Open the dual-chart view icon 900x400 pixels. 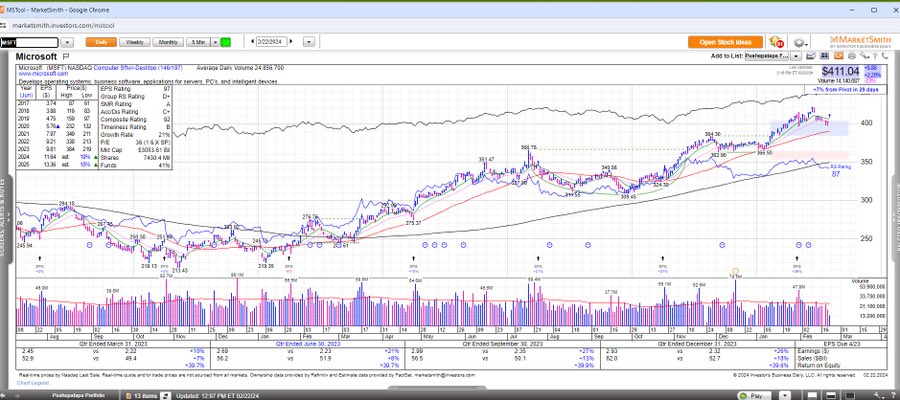pos(824,56)
